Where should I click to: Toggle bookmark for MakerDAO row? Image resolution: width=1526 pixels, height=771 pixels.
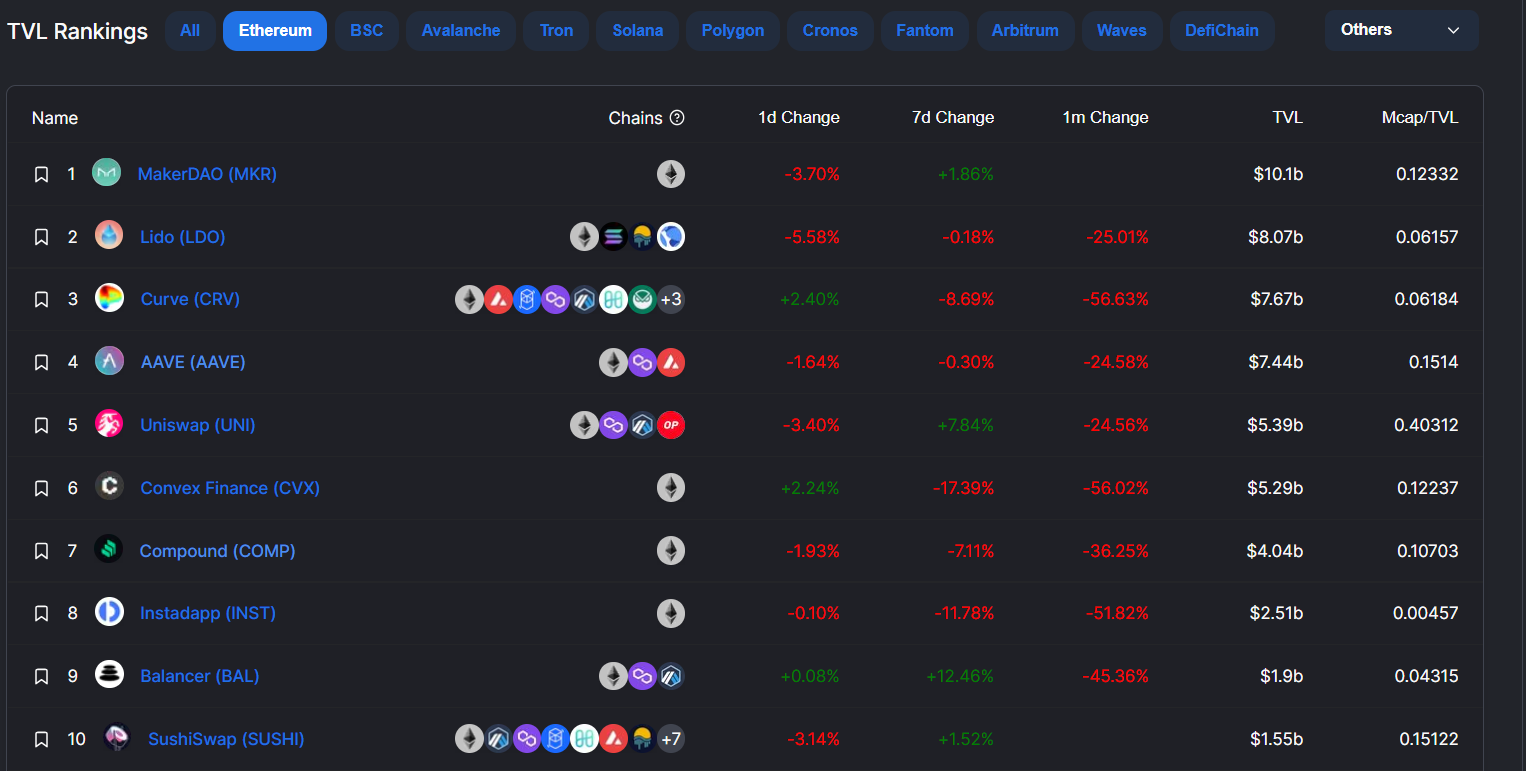coord(41,174)
